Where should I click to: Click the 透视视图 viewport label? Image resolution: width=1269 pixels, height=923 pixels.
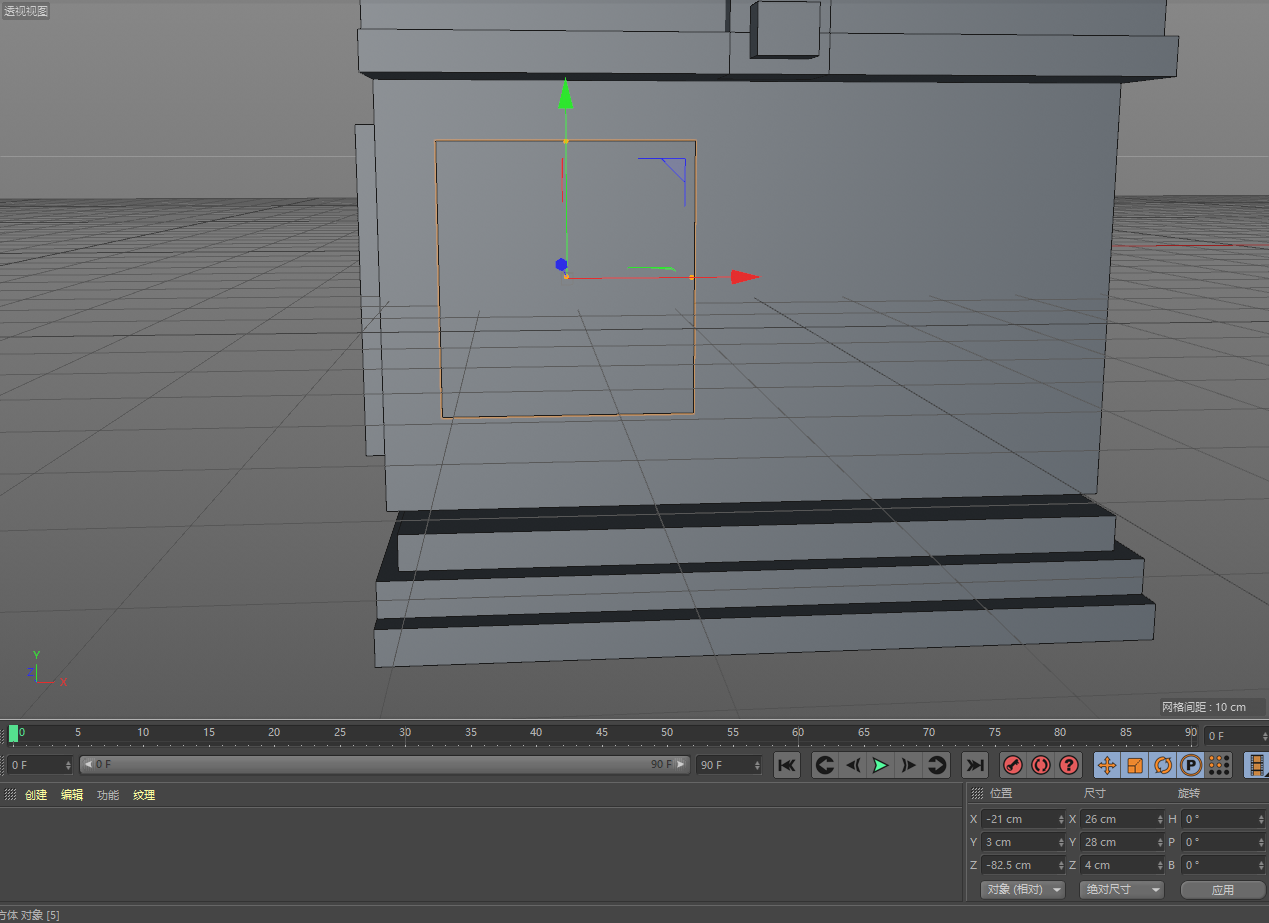click(x=25, y=11)
